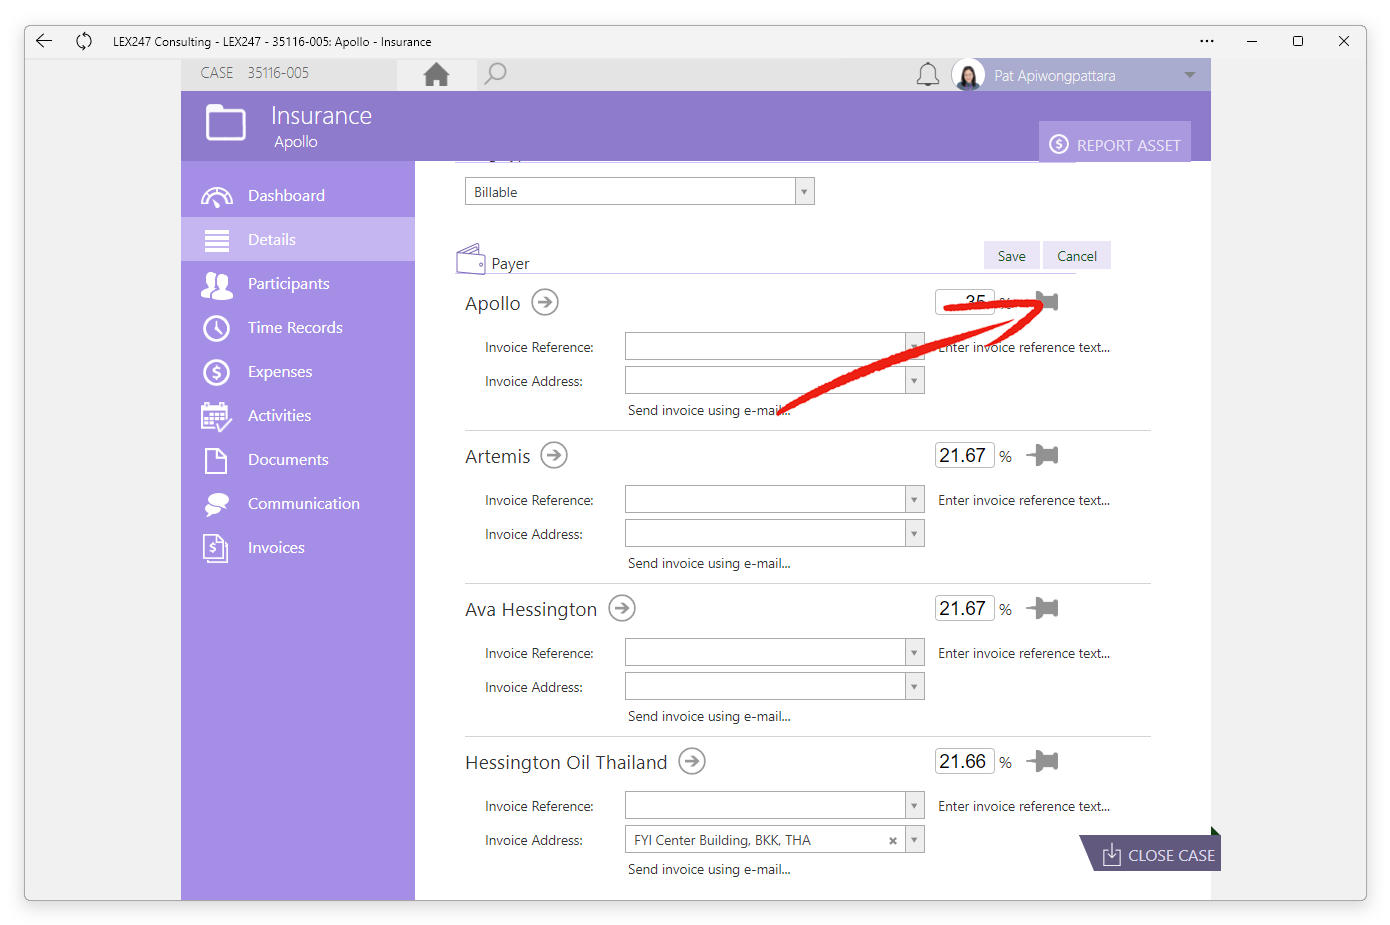Viewport: 1390px width, 925px height.
Task: Expand Apollo Invoice Address dropdown
Action: click(914, 381)
